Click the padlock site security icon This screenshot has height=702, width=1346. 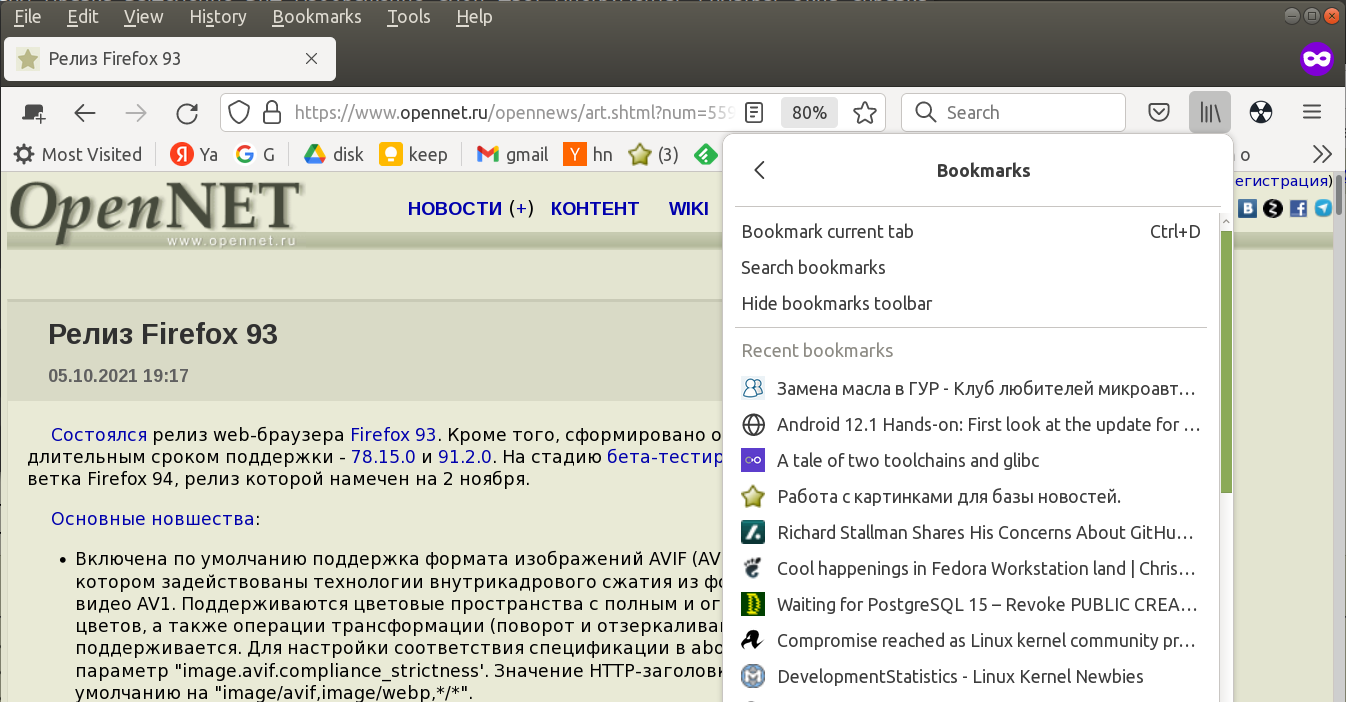click(x=271, y=112)
